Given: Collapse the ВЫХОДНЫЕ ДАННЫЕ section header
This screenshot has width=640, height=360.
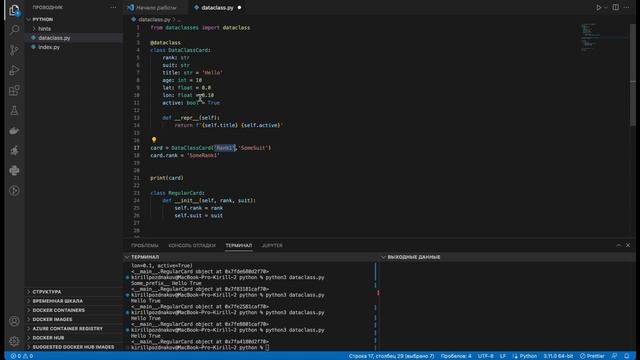Looking at the screenshot, I should coord(413,257).
